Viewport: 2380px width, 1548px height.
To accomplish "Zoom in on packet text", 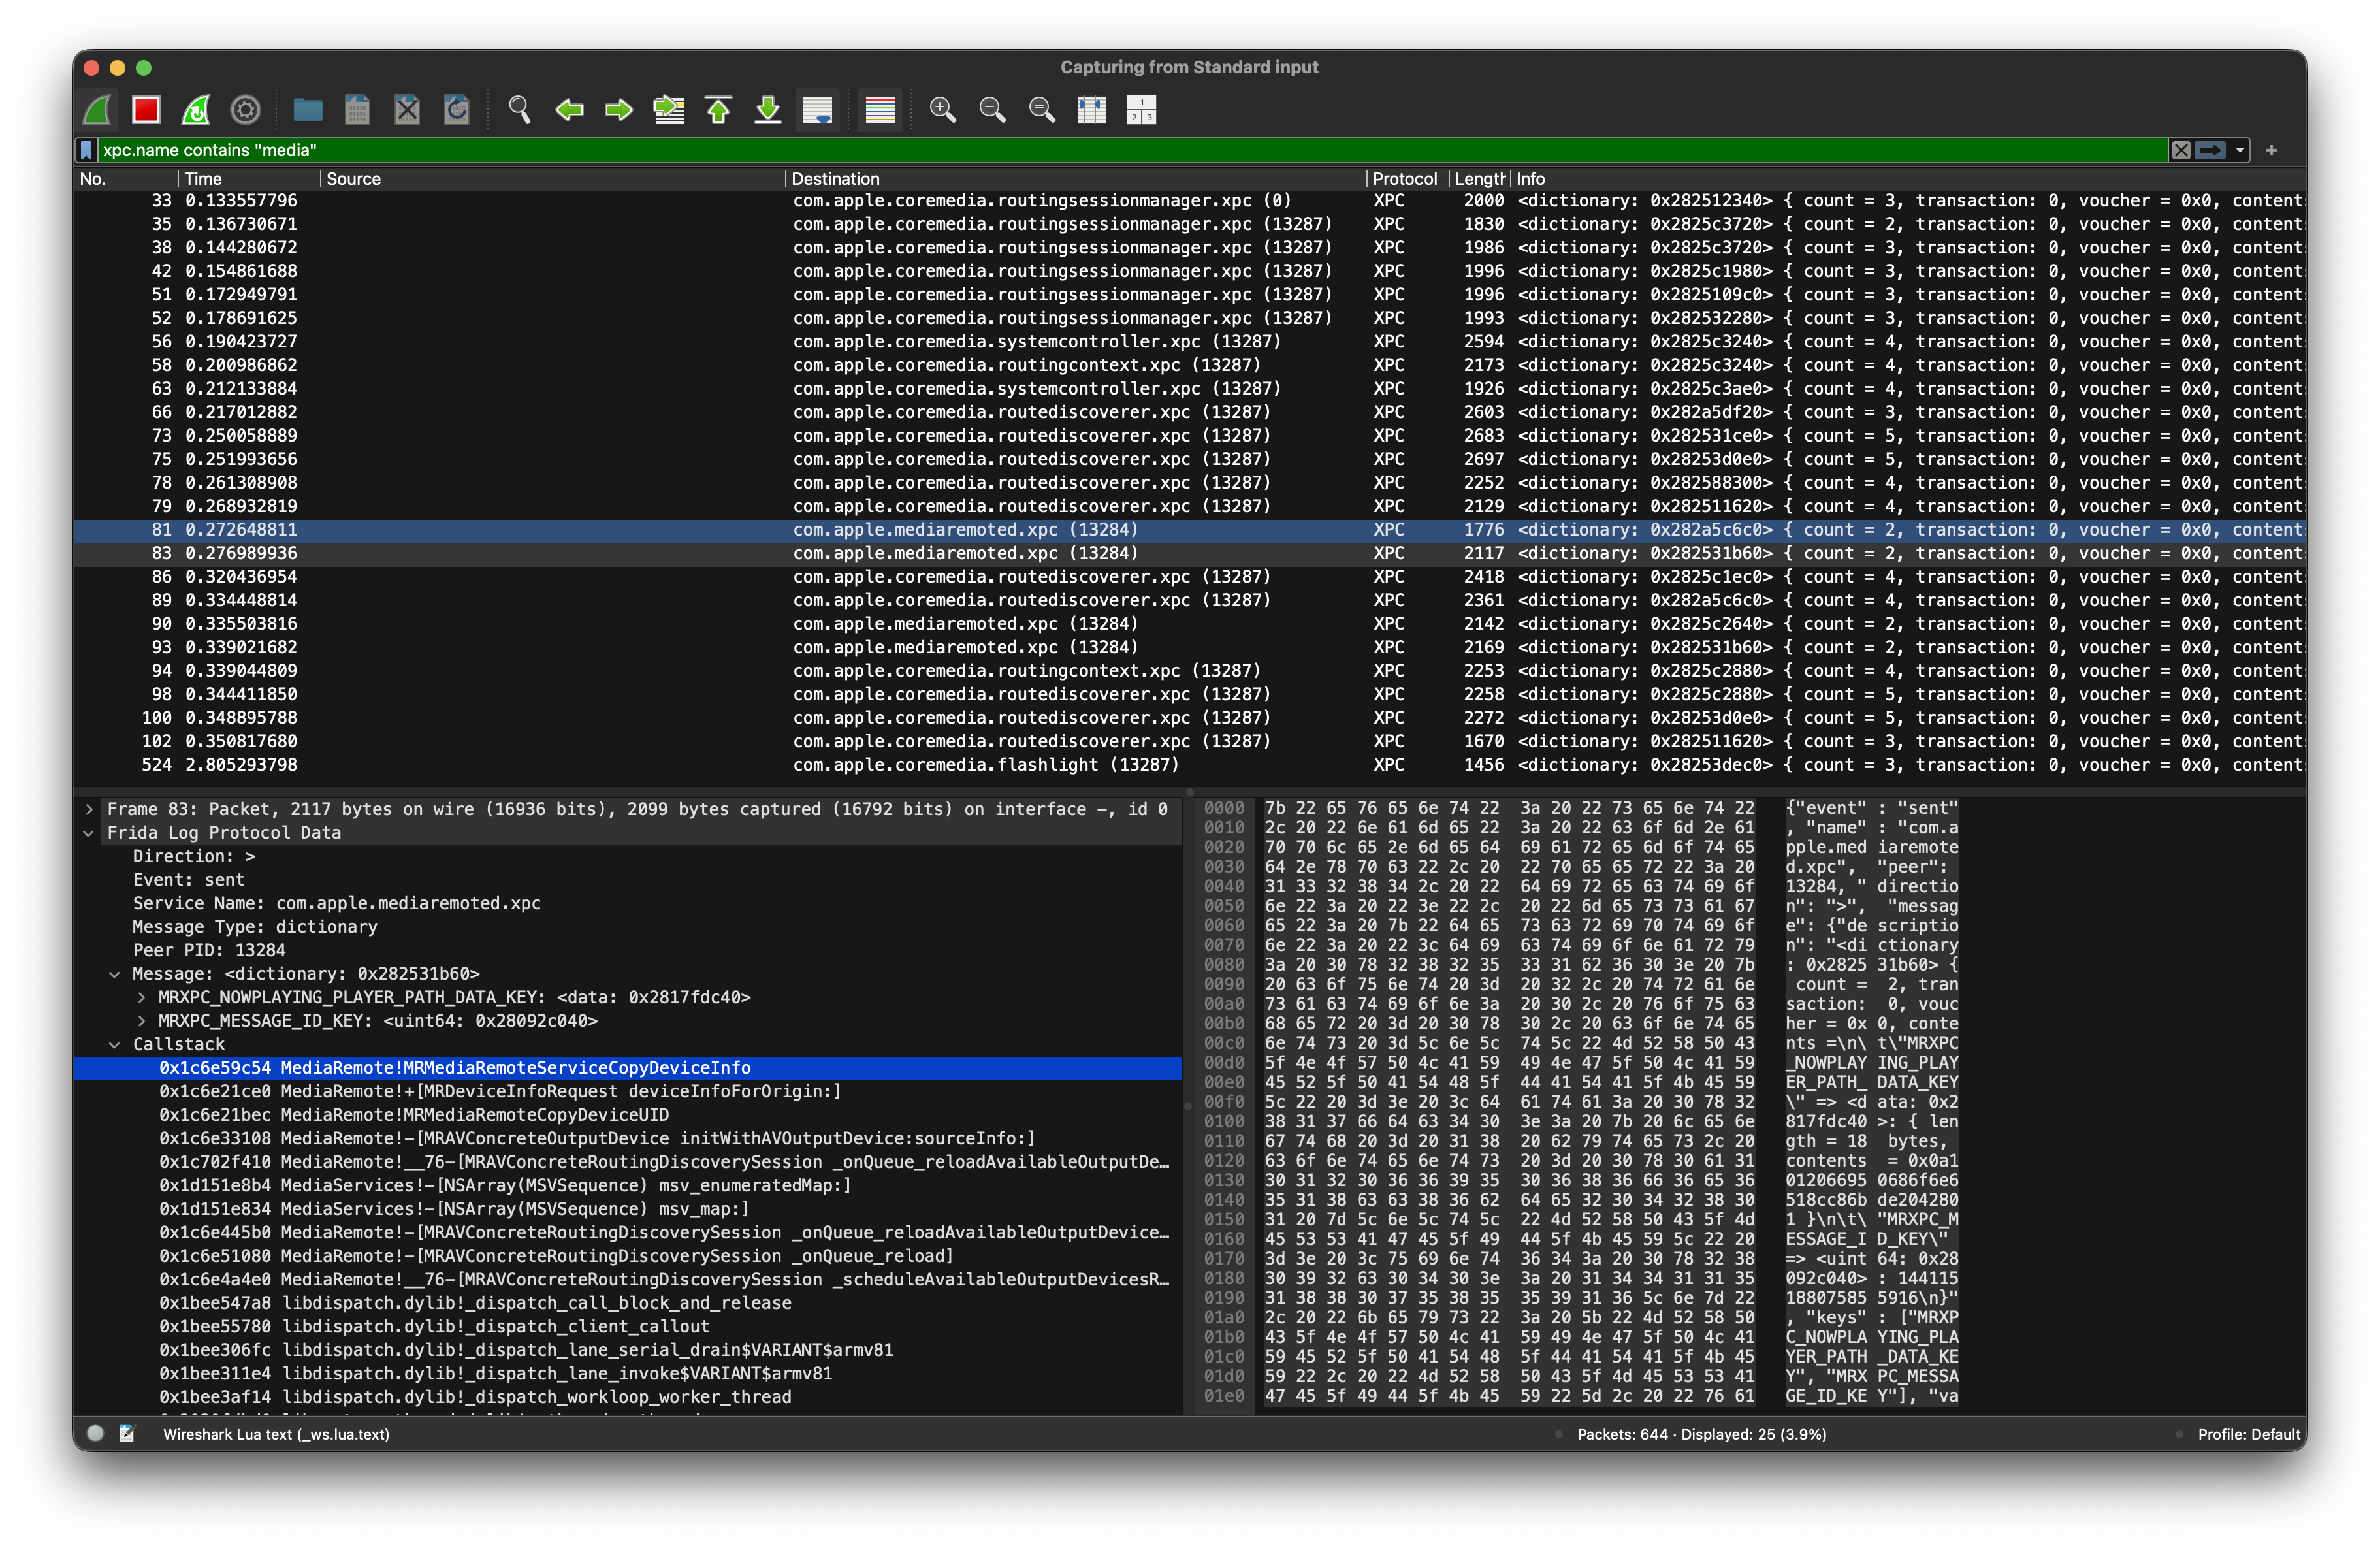I will (942, 109).
